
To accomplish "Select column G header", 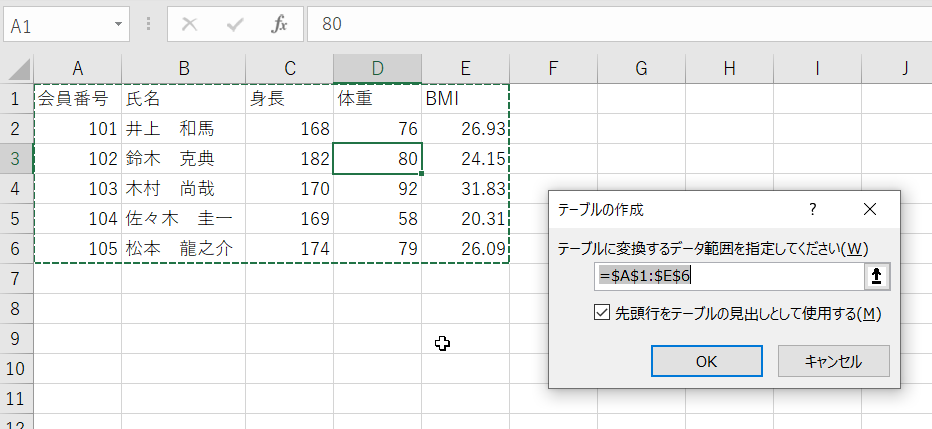I will (x=641, y=69).
